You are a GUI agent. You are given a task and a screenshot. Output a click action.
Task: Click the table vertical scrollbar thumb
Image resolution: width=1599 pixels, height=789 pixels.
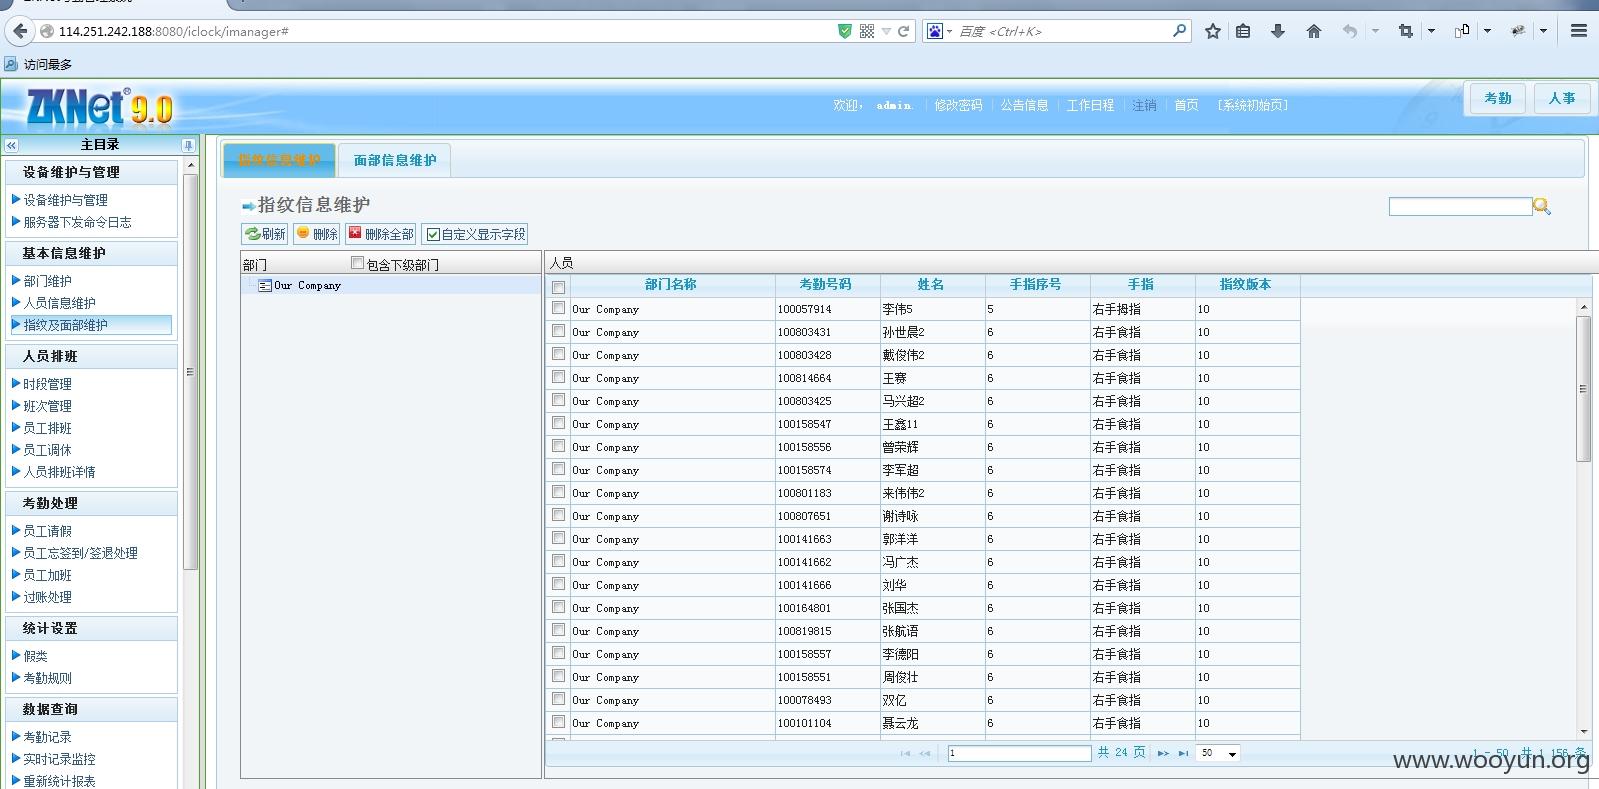tap(1583, 388)
